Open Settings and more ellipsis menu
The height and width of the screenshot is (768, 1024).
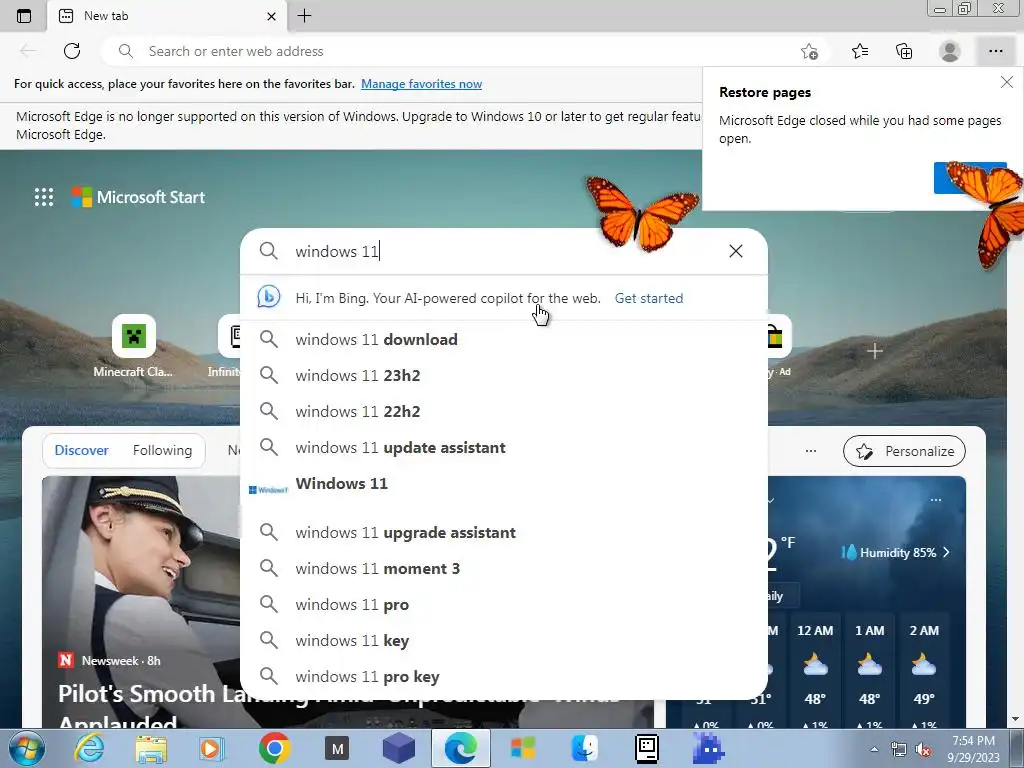point(995,51)
